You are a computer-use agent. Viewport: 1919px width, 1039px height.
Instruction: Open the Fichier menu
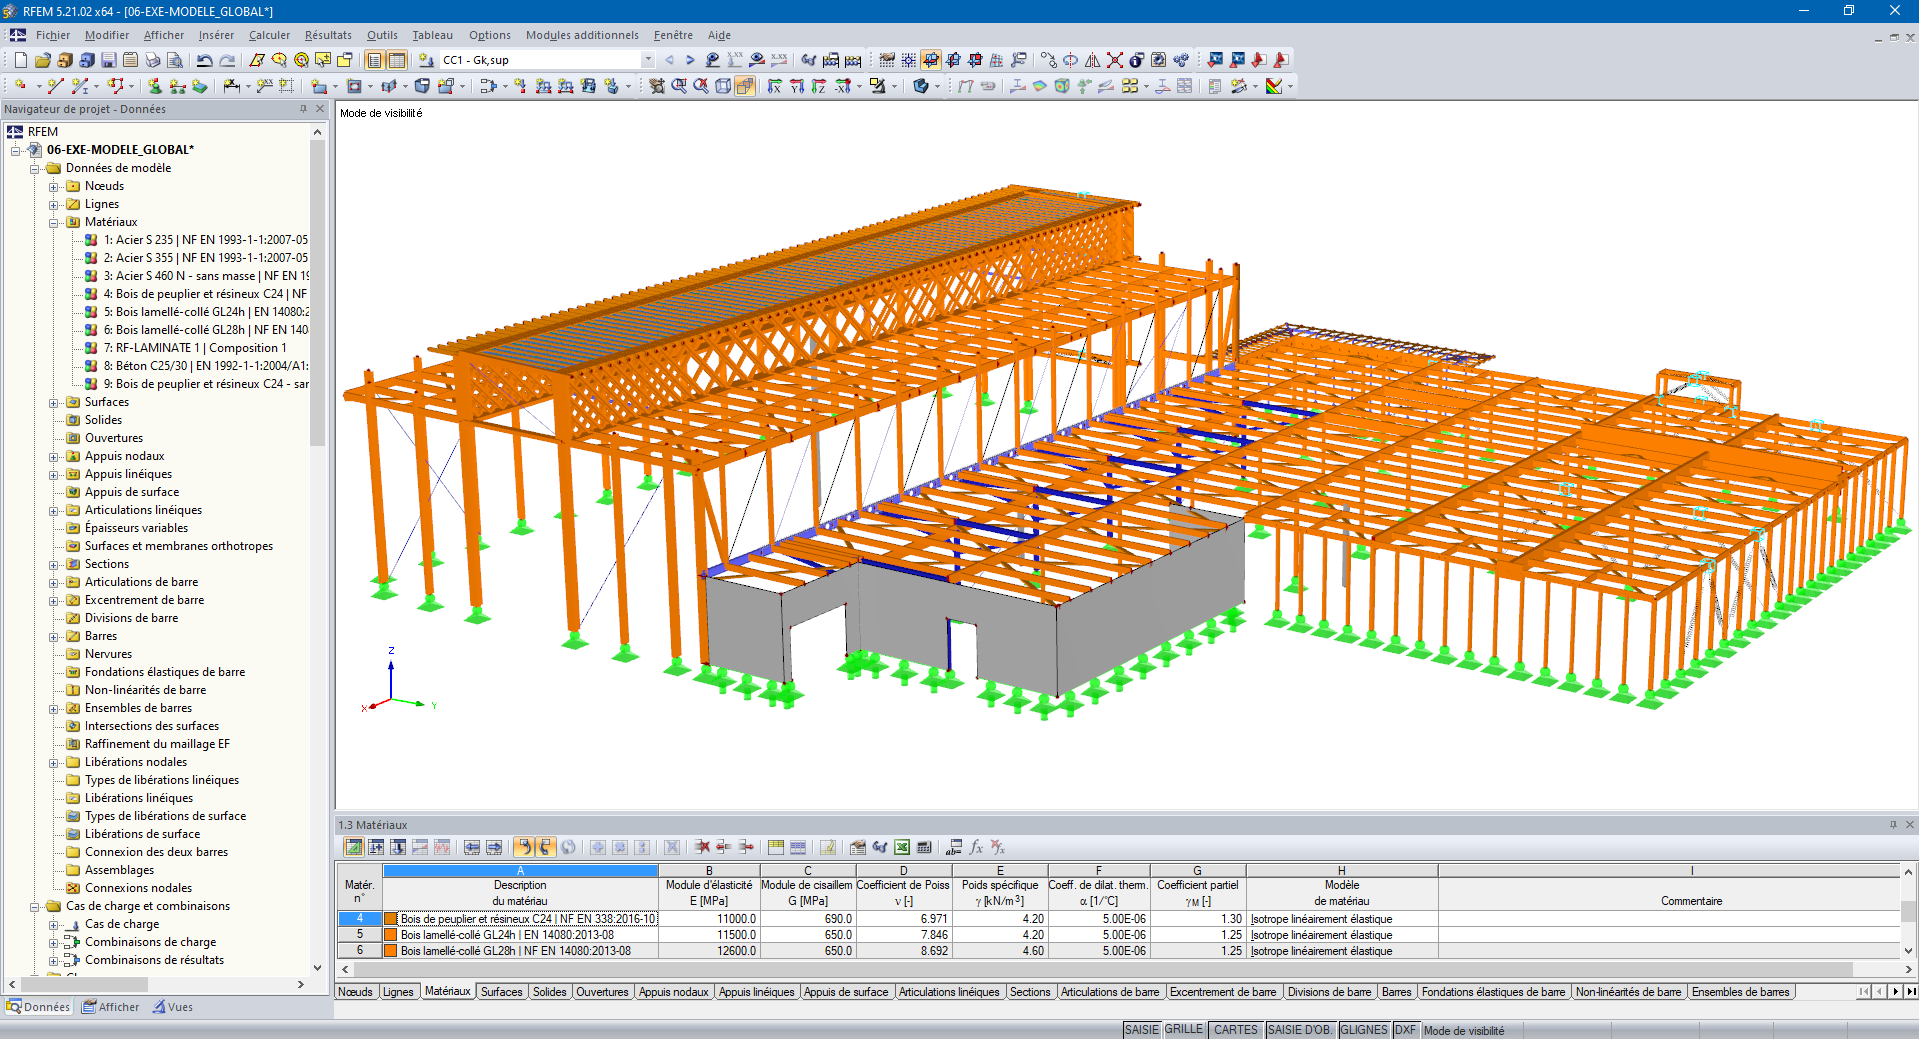(53, 35)
